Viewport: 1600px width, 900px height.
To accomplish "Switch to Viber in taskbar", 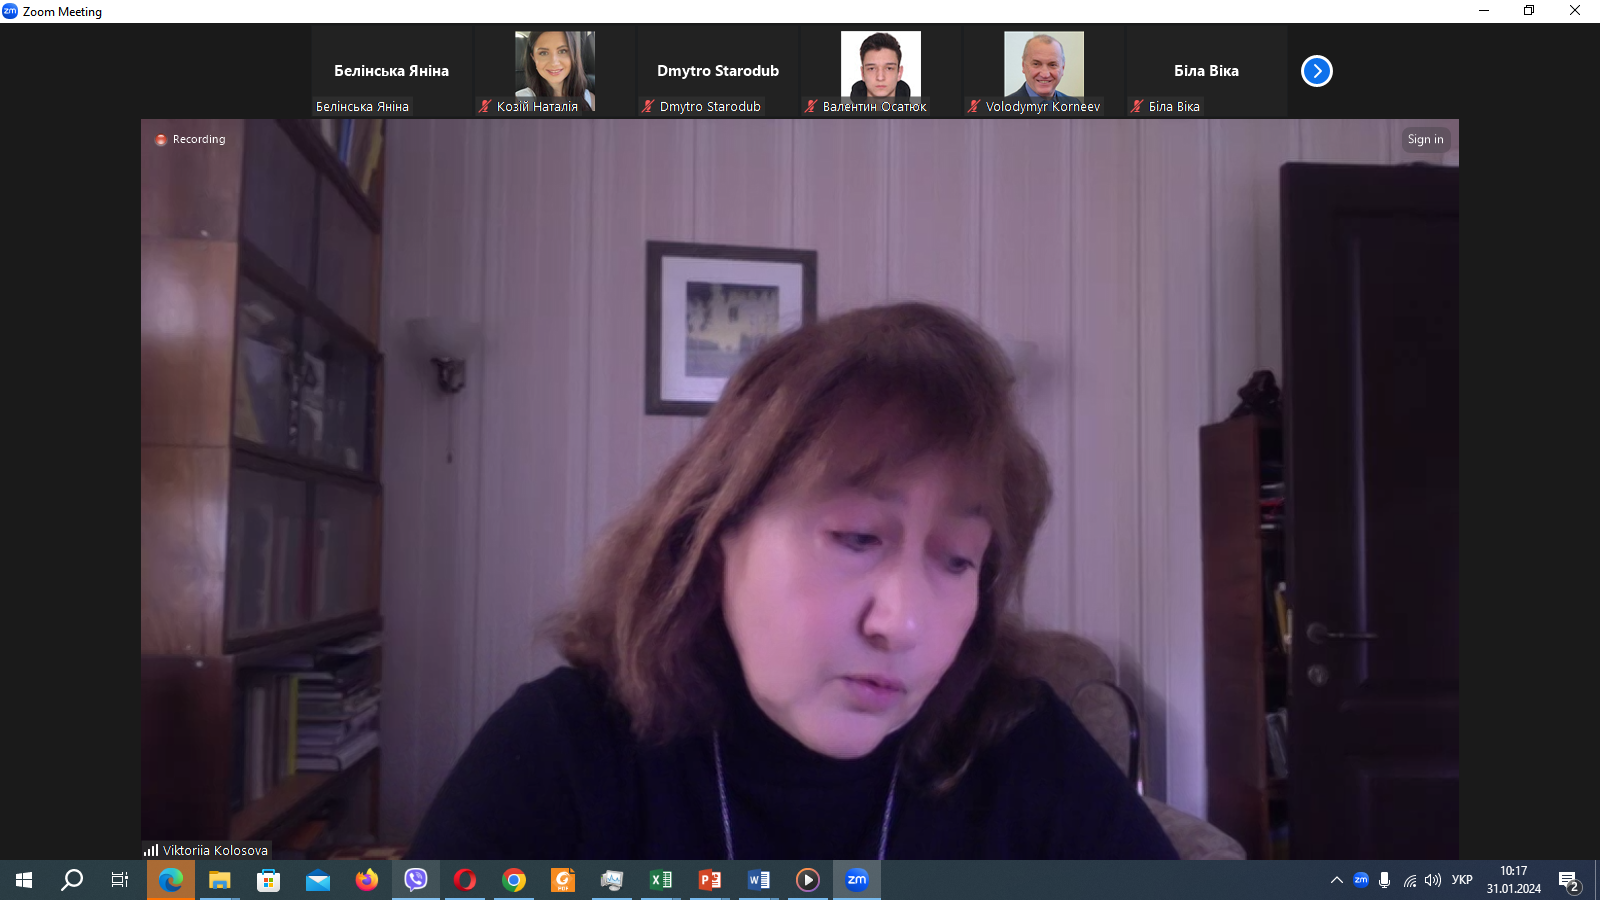I will (416, 880).
